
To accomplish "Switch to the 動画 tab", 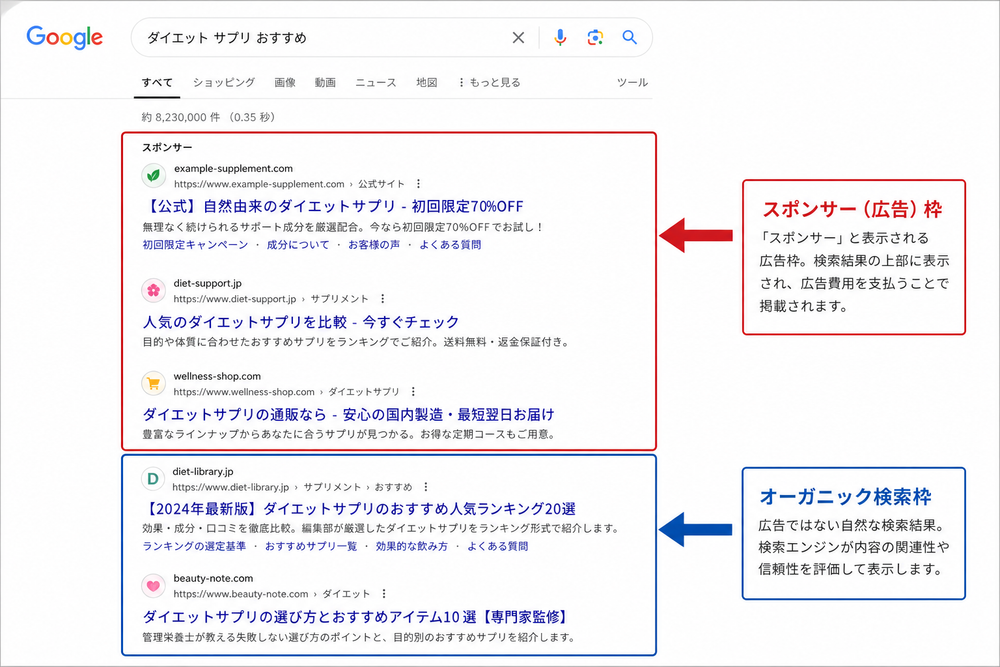I will coord(325,82).
